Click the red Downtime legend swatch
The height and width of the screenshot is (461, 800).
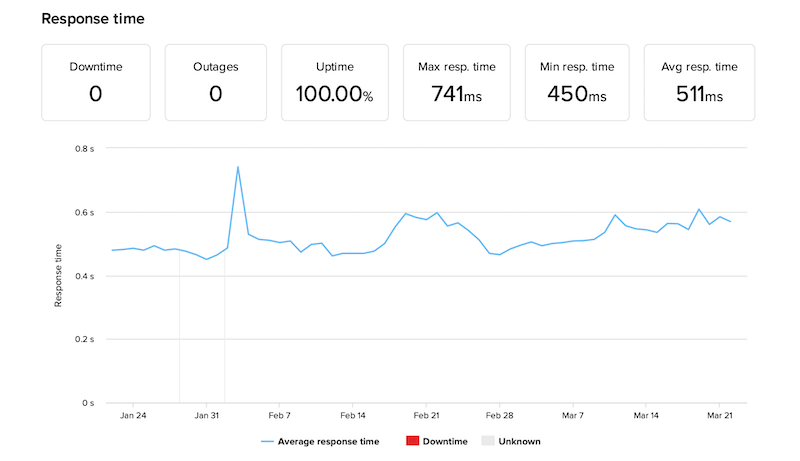coord(414,441)
